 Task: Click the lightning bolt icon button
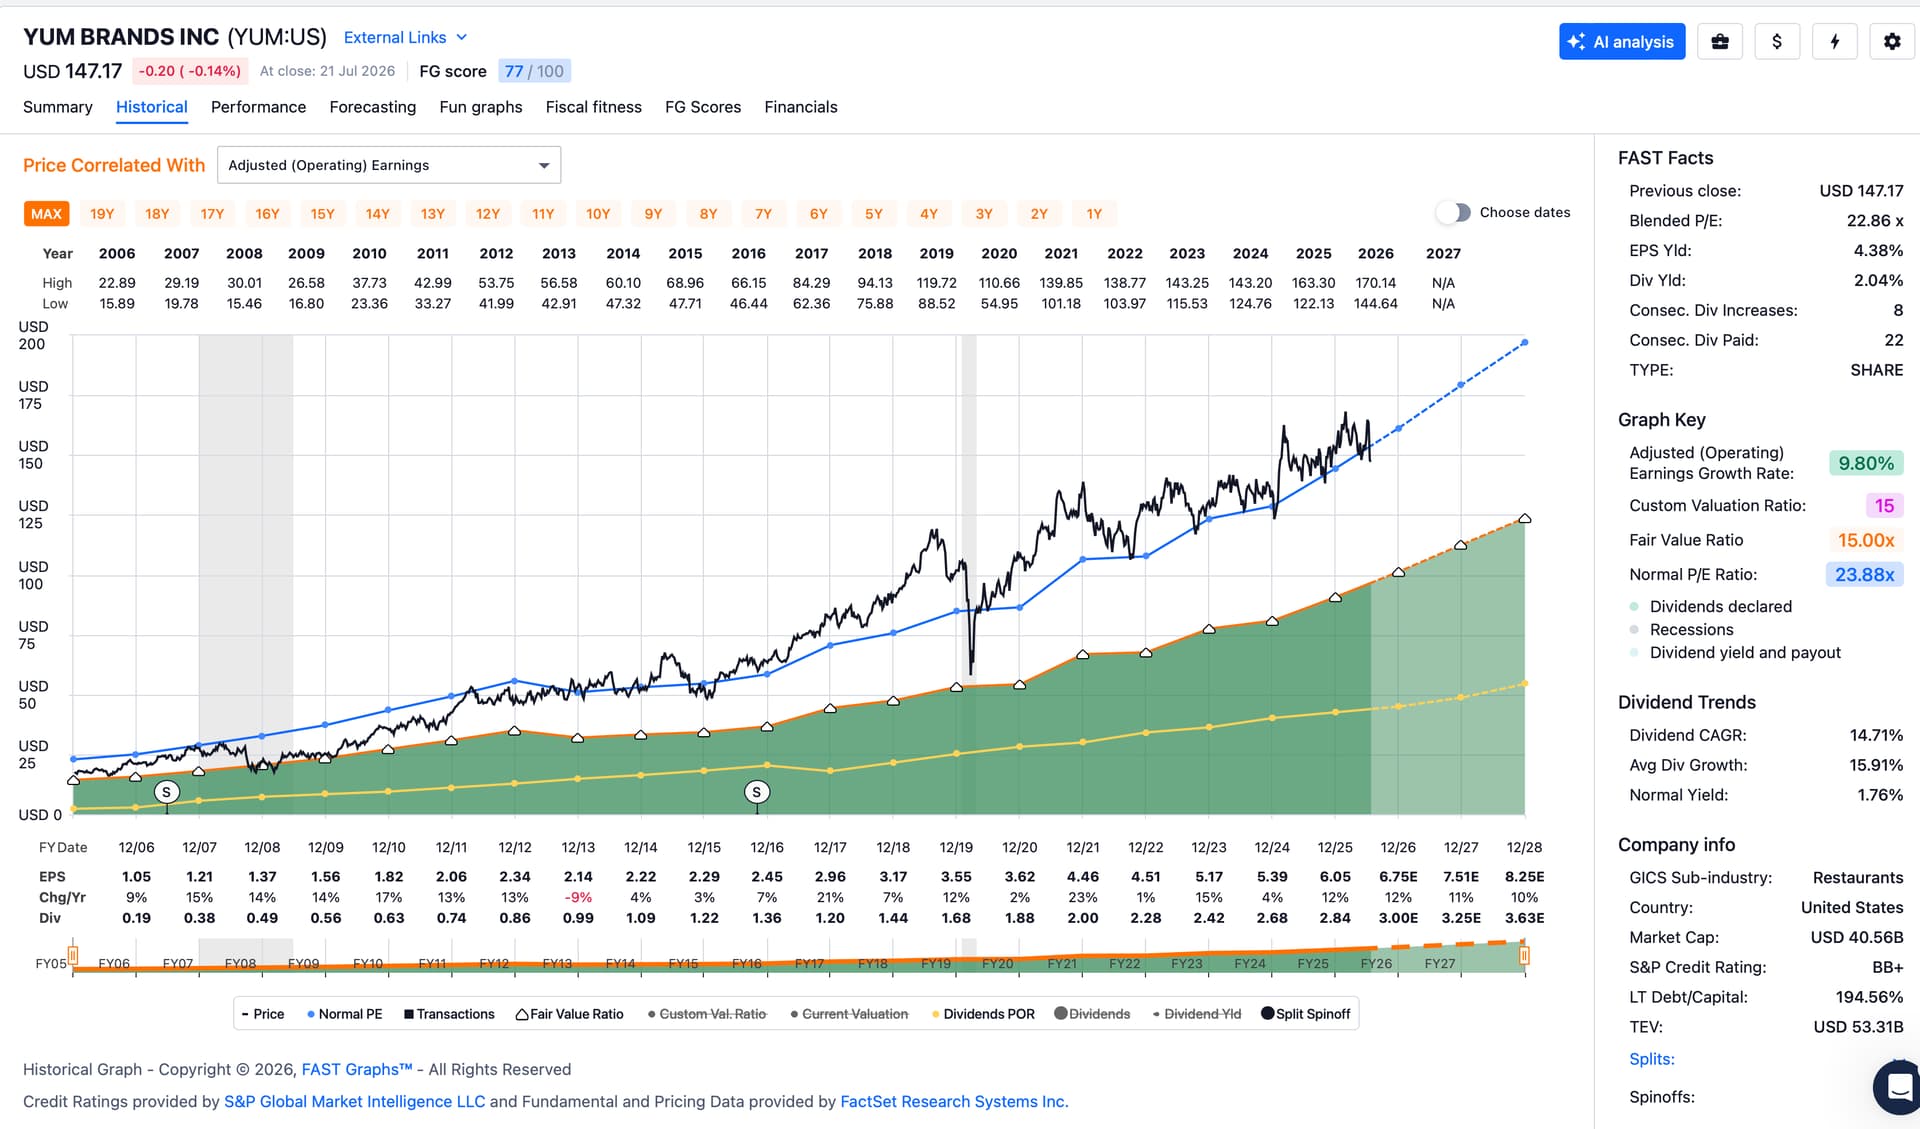pyautogui.click(x=1835, y=41)
